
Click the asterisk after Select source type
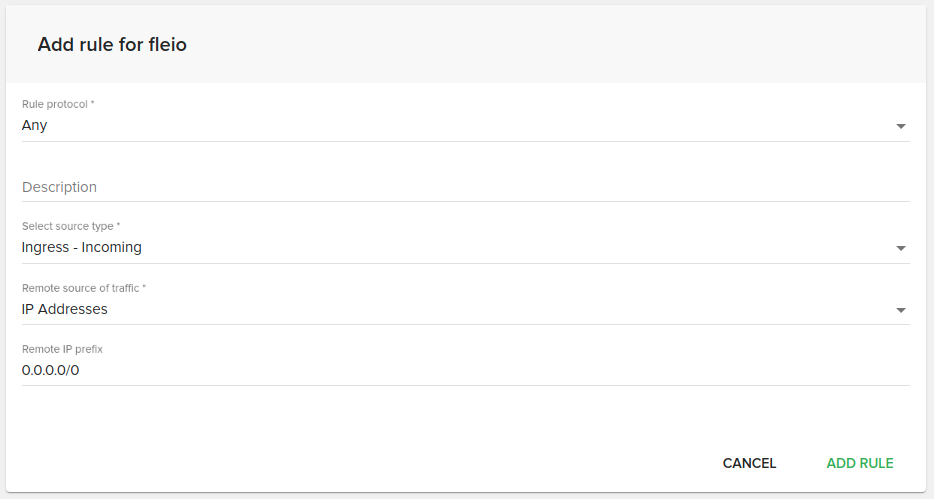[118, 226]
